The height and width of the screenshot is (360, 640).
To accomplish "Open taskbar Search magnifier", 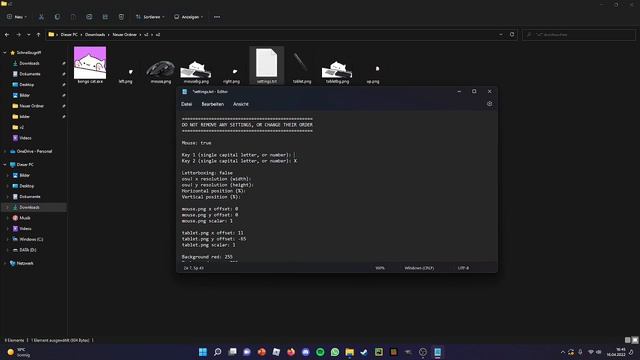I will coord(218,352).
